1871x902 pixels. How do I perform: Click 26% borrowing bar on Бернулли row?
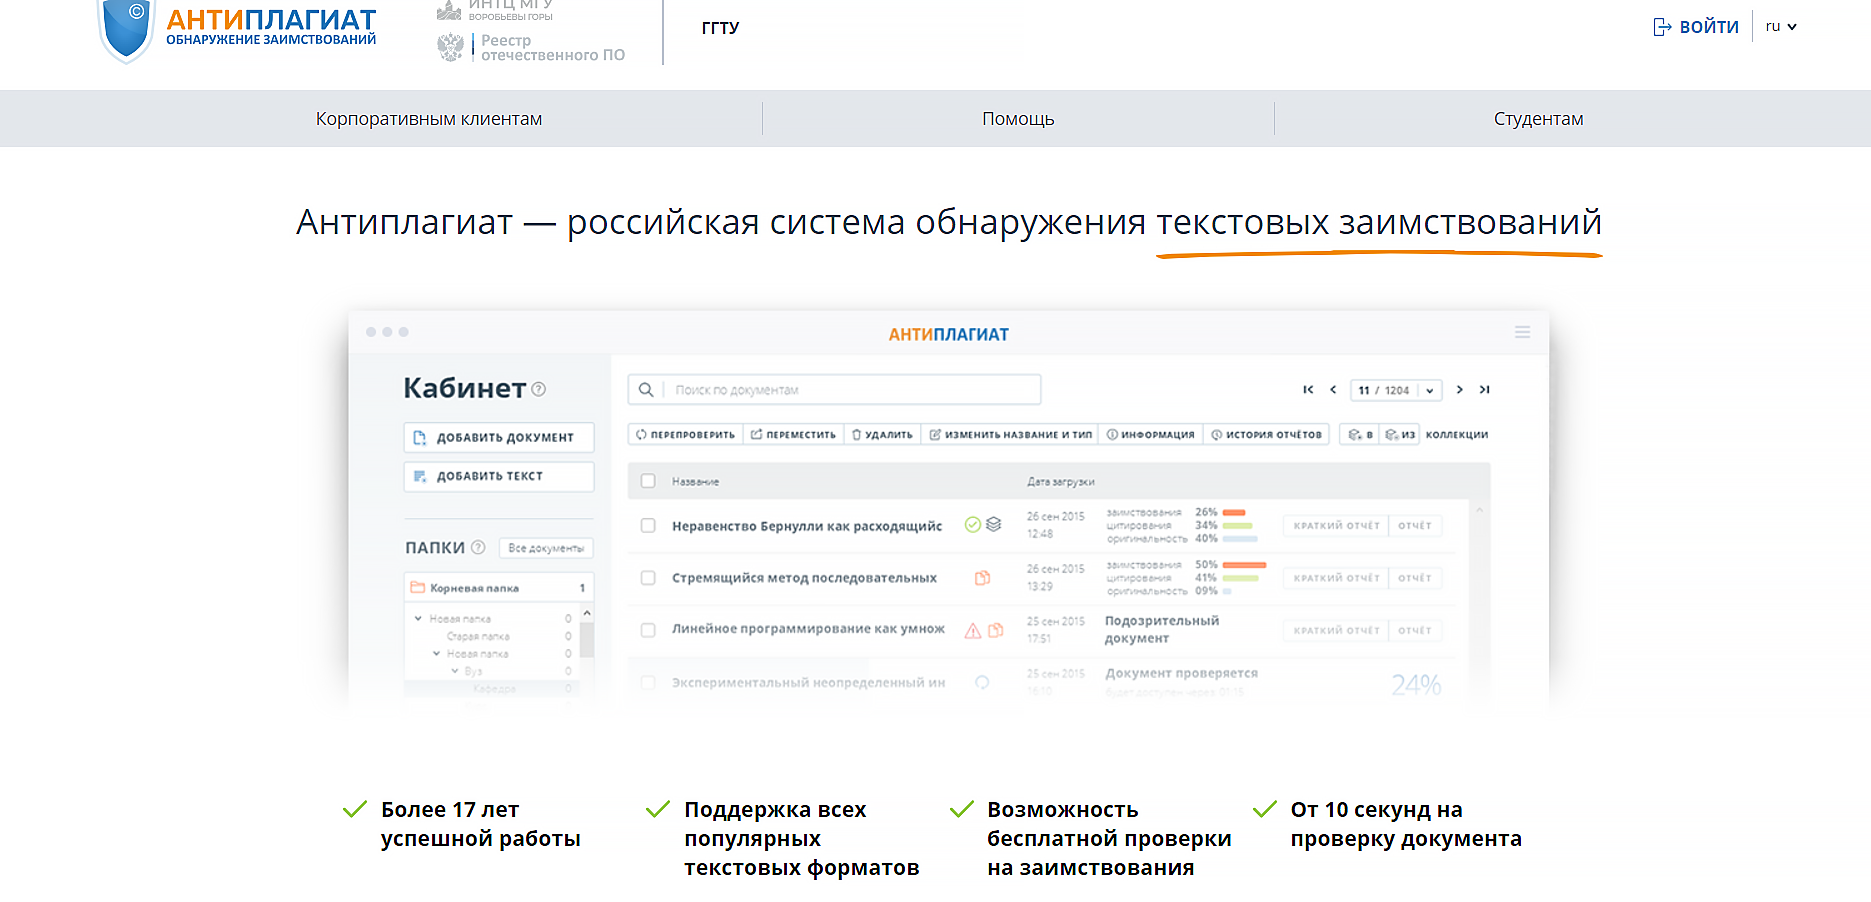tap(1234, 512)
